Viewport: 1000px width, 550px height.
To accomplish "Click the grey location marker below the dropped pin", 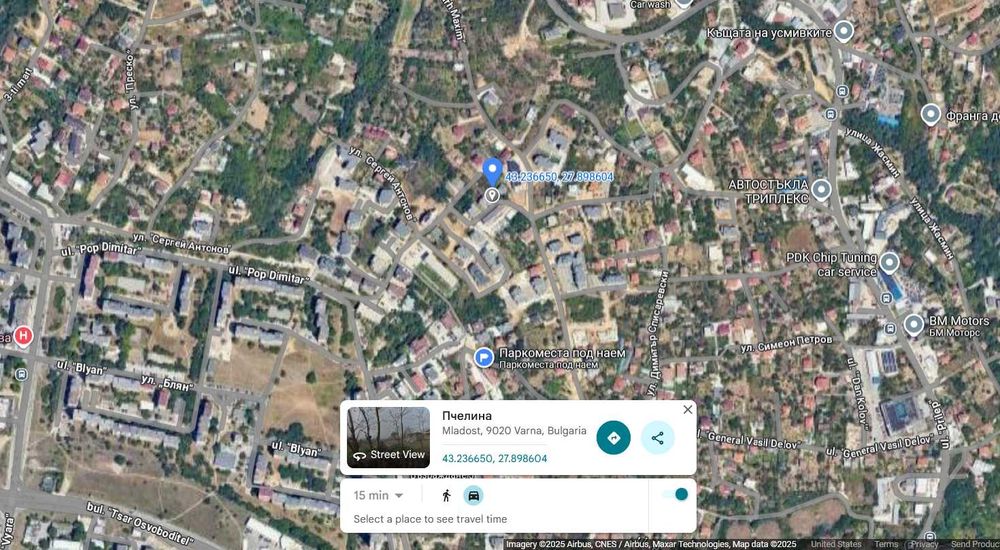I will 492,195.
